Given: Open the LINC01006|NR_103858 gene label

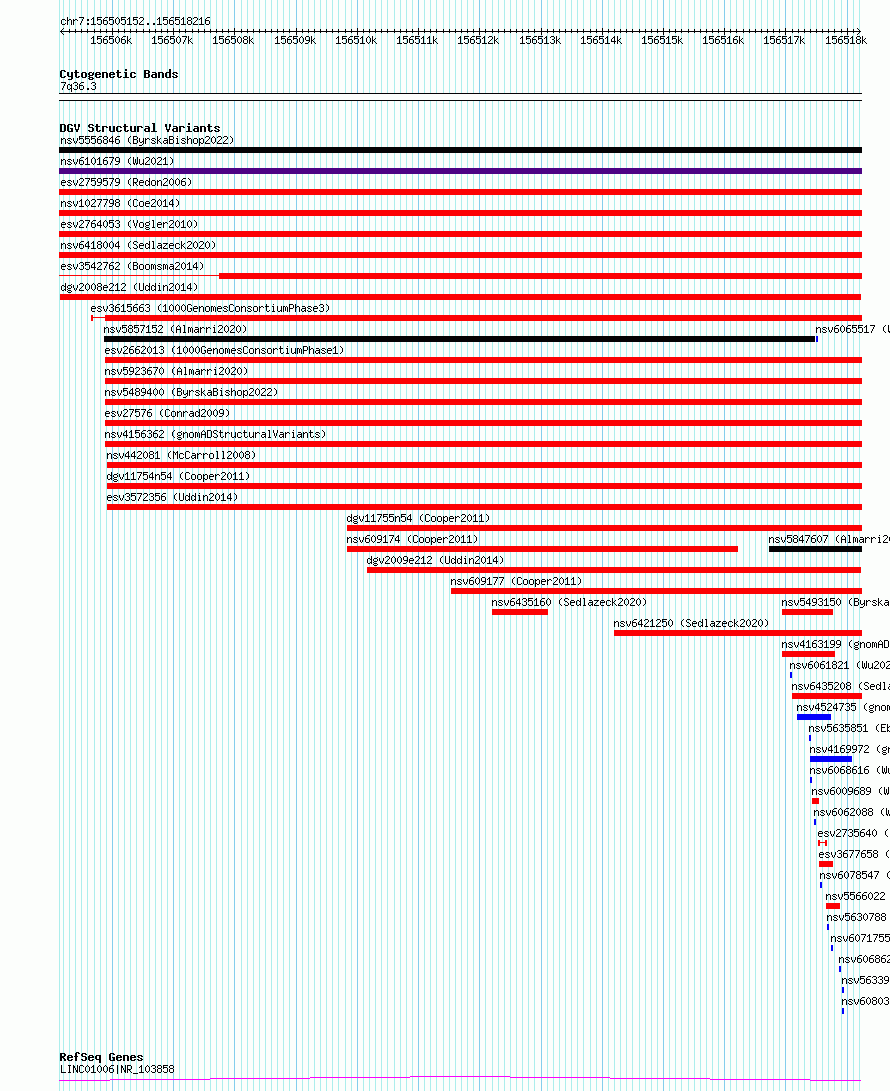Looking at the screenshot, I should pos(117,1069).
